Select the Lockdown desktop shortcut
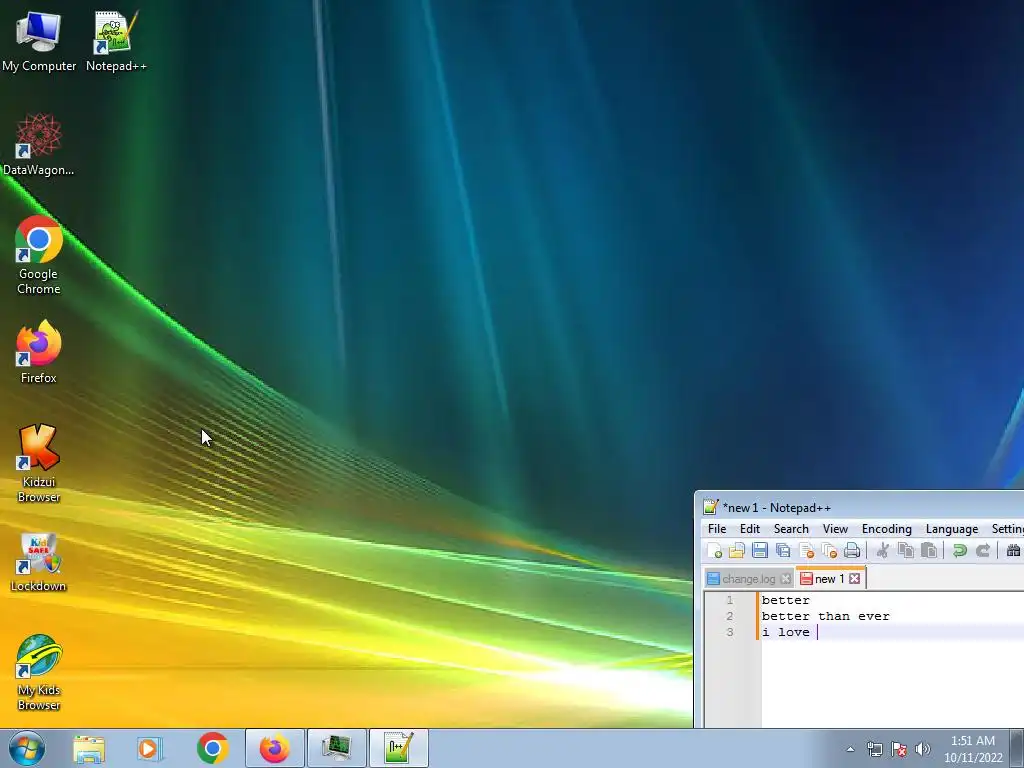This screenshot has height=768, width=1024. tap(39, 562)
